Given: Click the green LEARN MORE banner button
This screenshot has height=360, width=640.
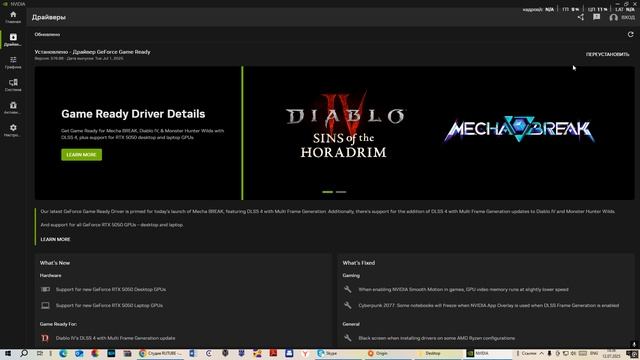Looking at the screenshot, I should point(82,155).
